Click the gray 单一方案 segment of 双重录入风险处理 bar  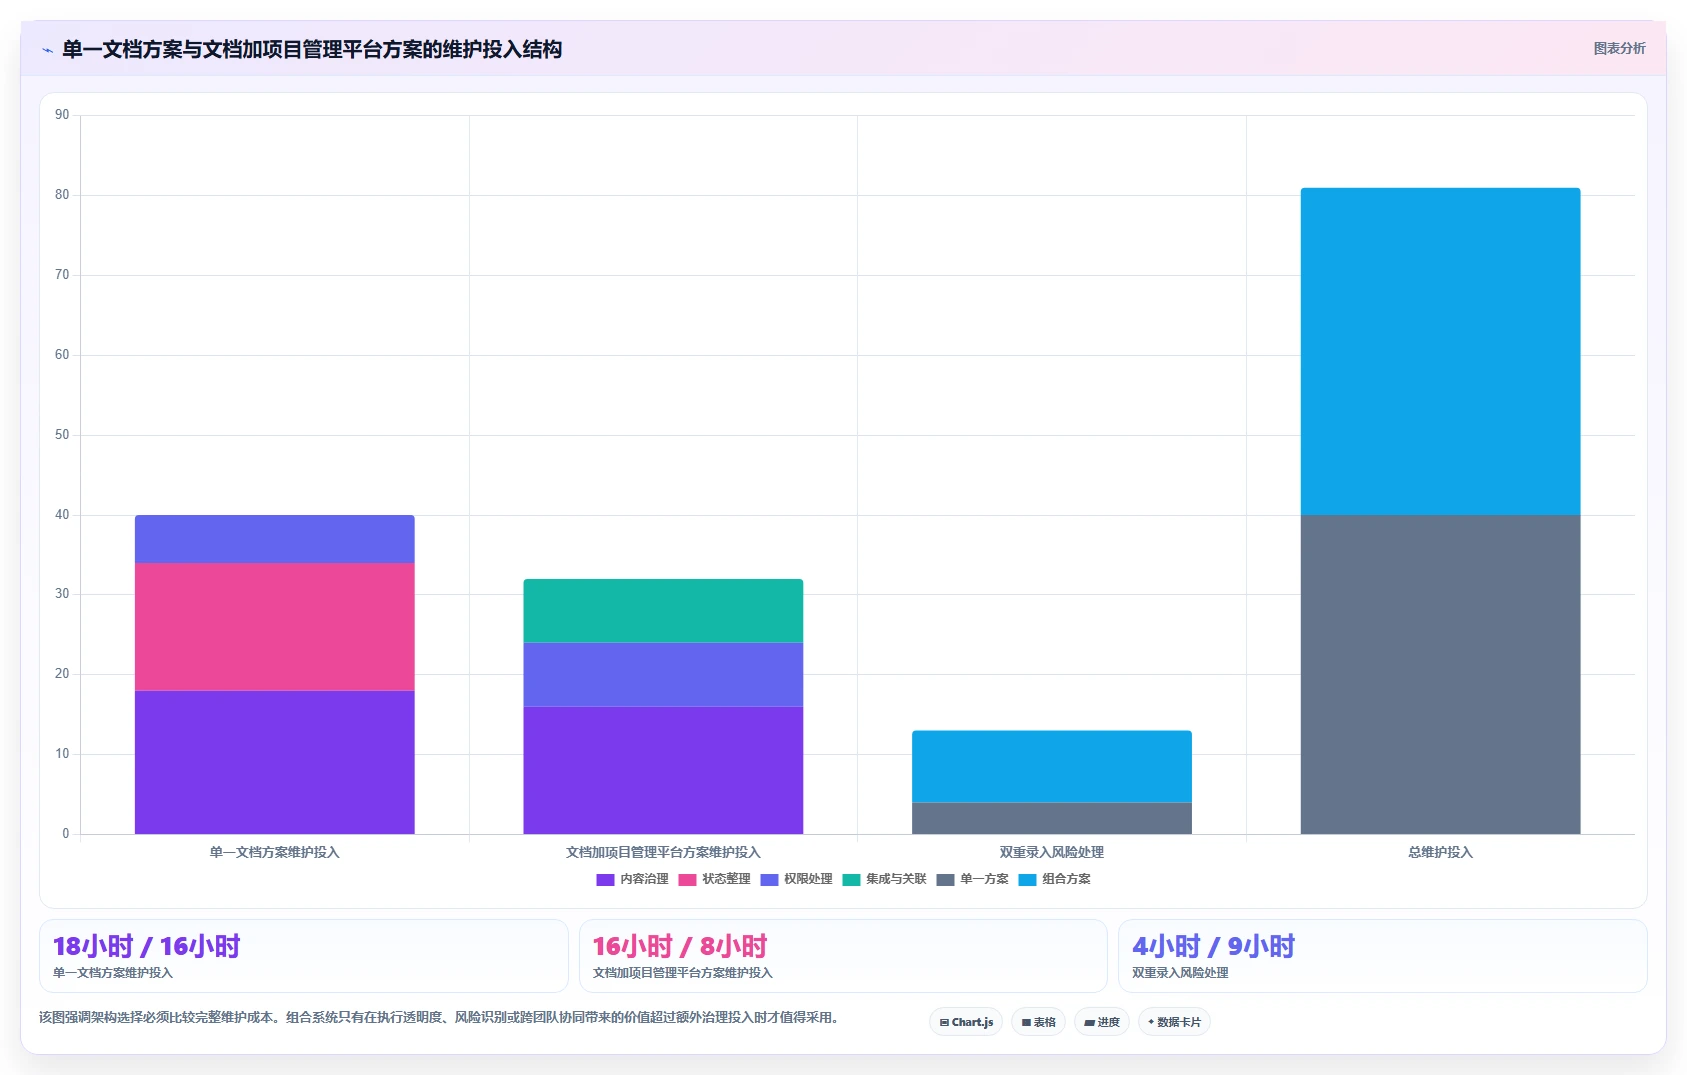[1052, 818]
